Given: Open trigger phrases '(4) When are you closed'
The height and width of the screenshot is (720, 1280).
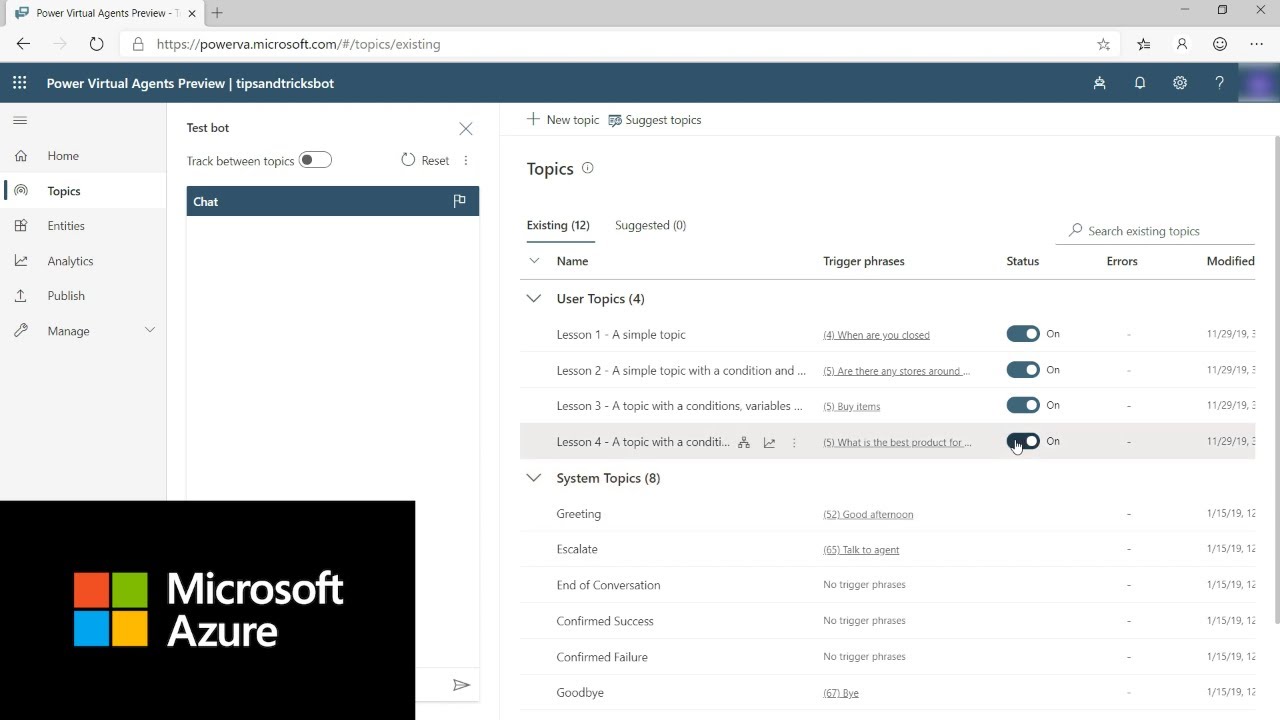Looking at the screenshot, I should click(x=876, y=335).
